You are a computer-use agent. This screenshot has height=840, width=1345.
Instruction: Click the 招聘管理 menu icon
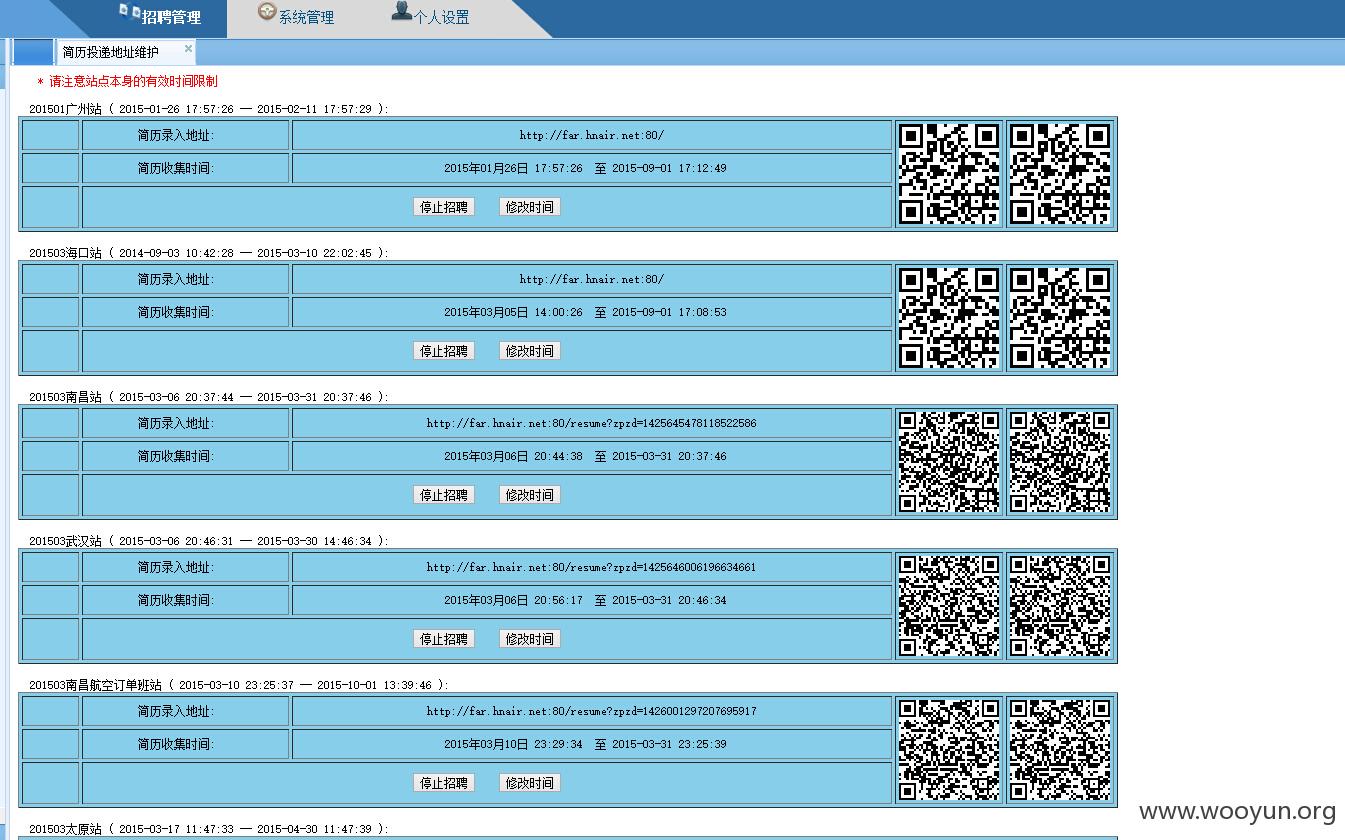click(130, 12)
